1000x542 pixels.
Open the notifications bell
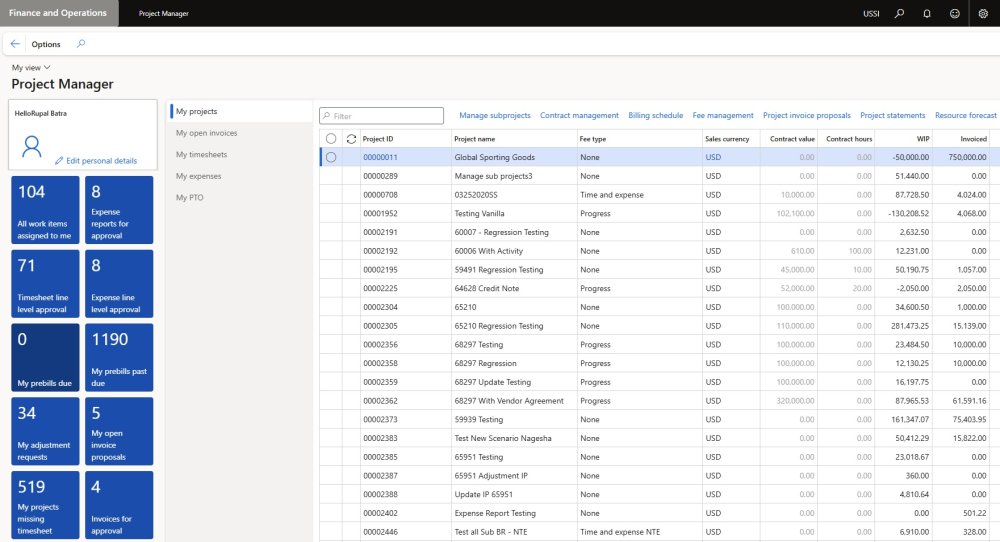coord(927,13)
